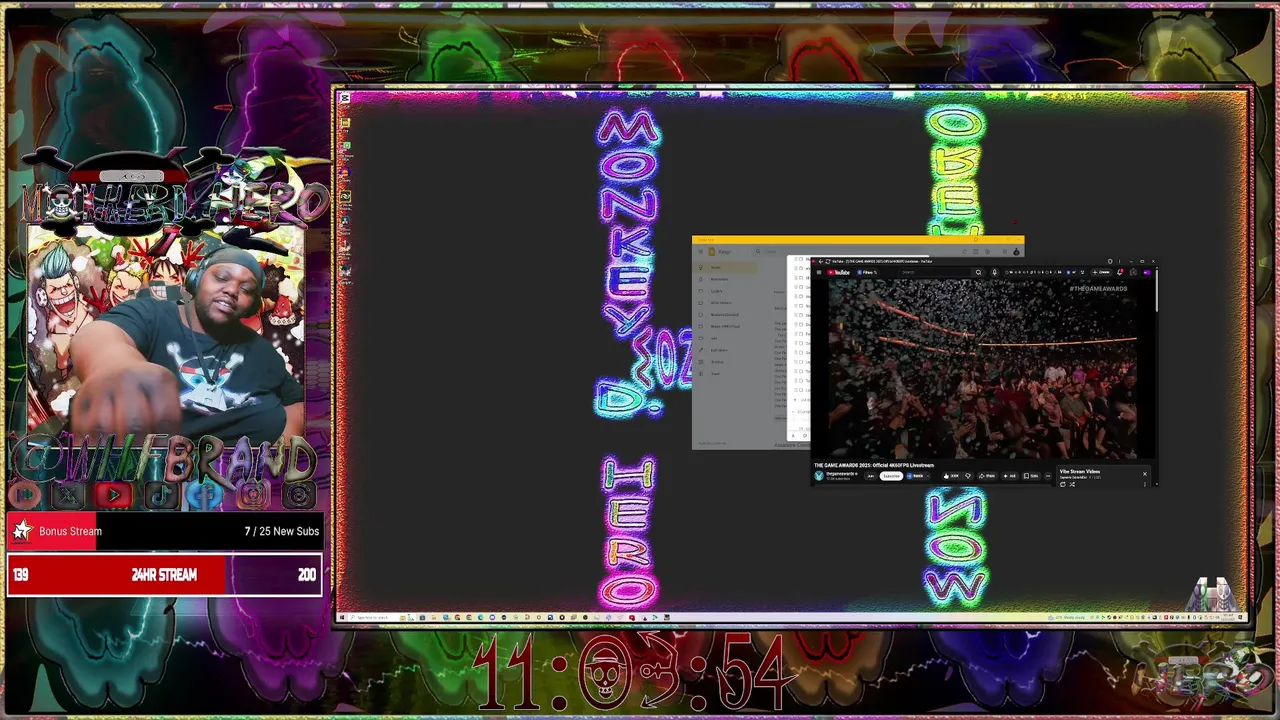Open YouTube notifications bell
1280x720 pixels.
point(1119,272)
